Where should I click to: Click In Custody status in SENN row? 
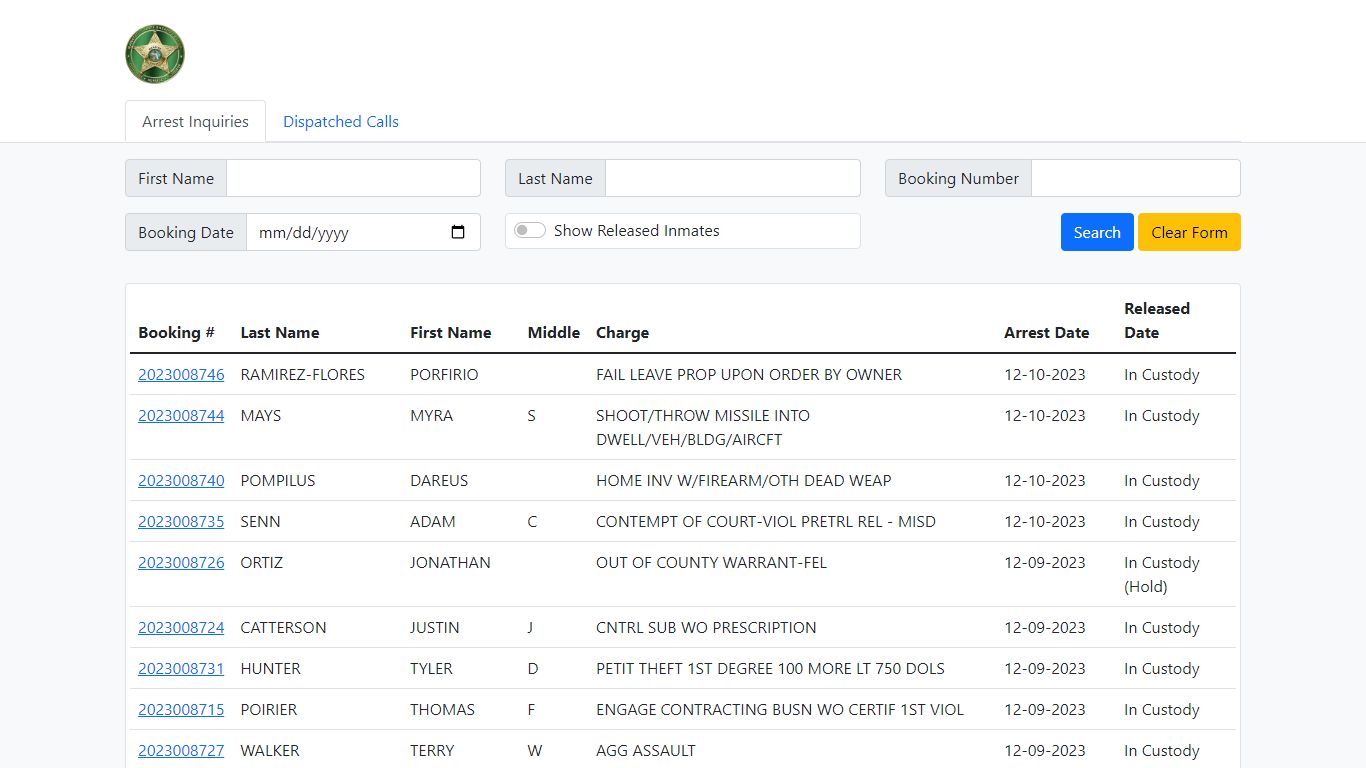pyautogui.click(x=1162, y=522)
